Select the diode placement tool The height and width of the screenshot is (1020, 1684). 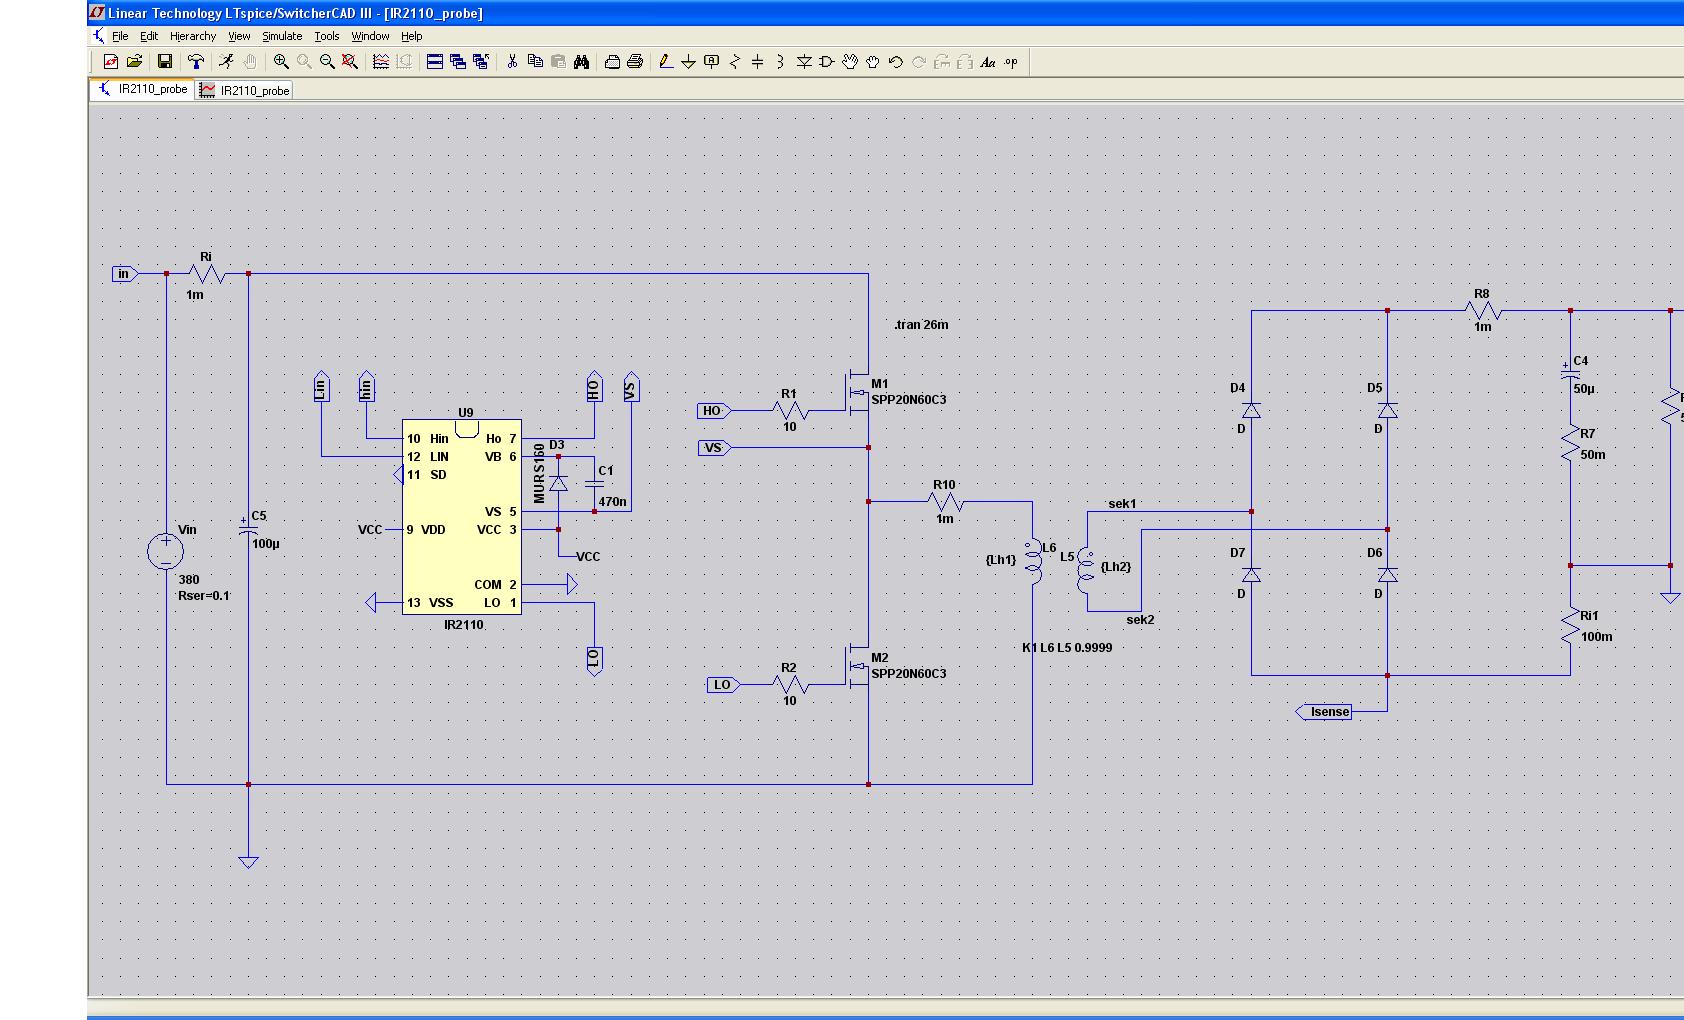804,62
